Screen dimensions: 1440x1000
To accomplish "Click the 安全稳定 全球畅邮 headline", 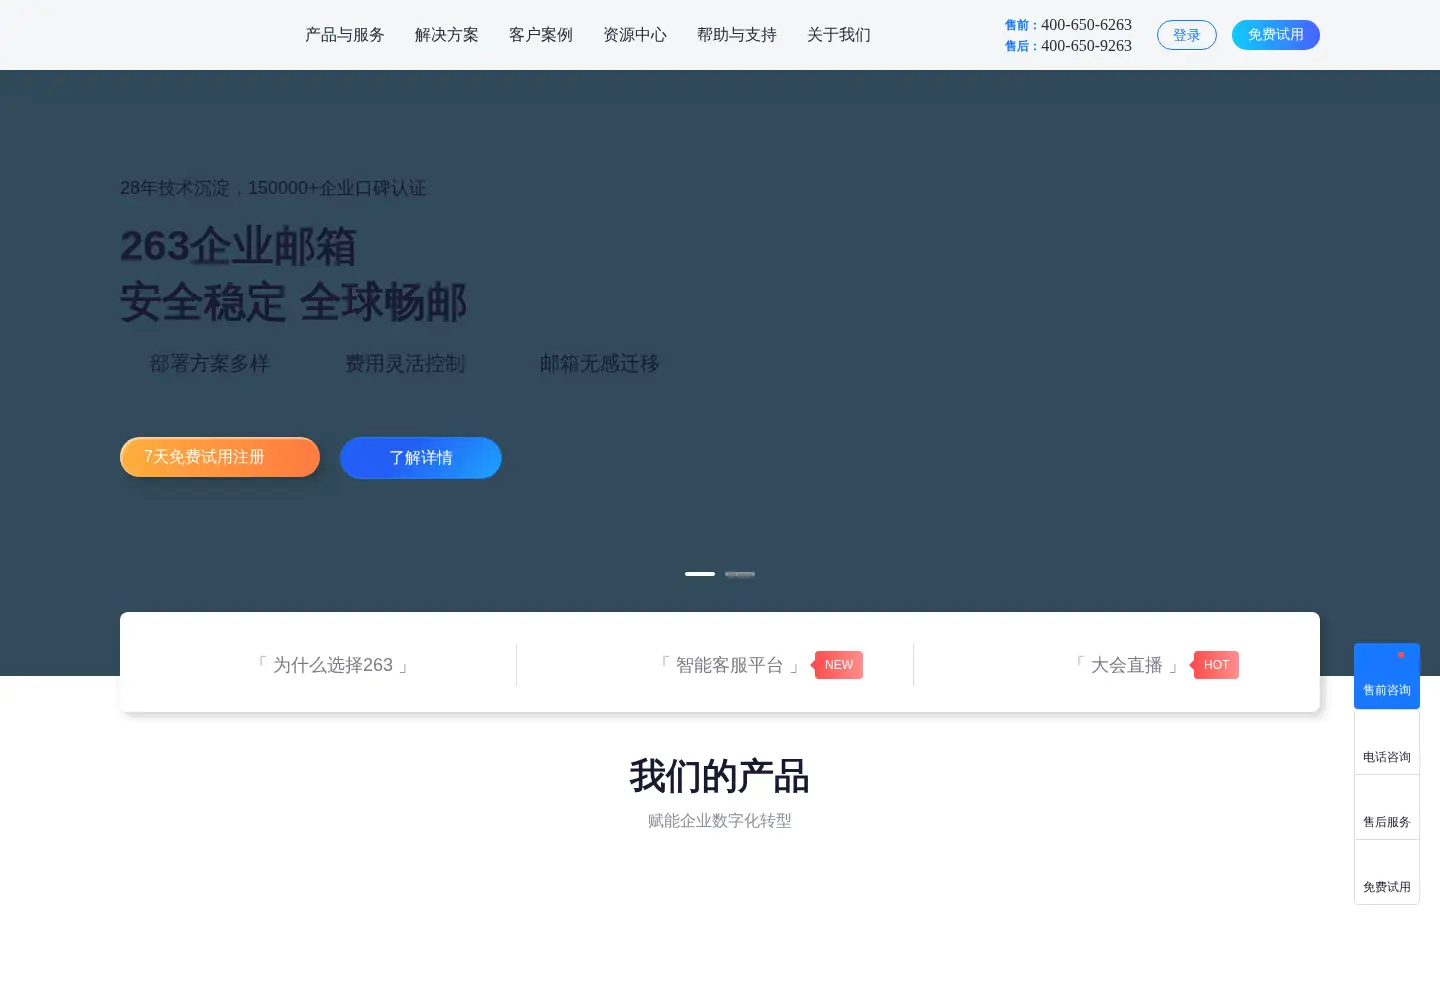I will click(294, 303).
